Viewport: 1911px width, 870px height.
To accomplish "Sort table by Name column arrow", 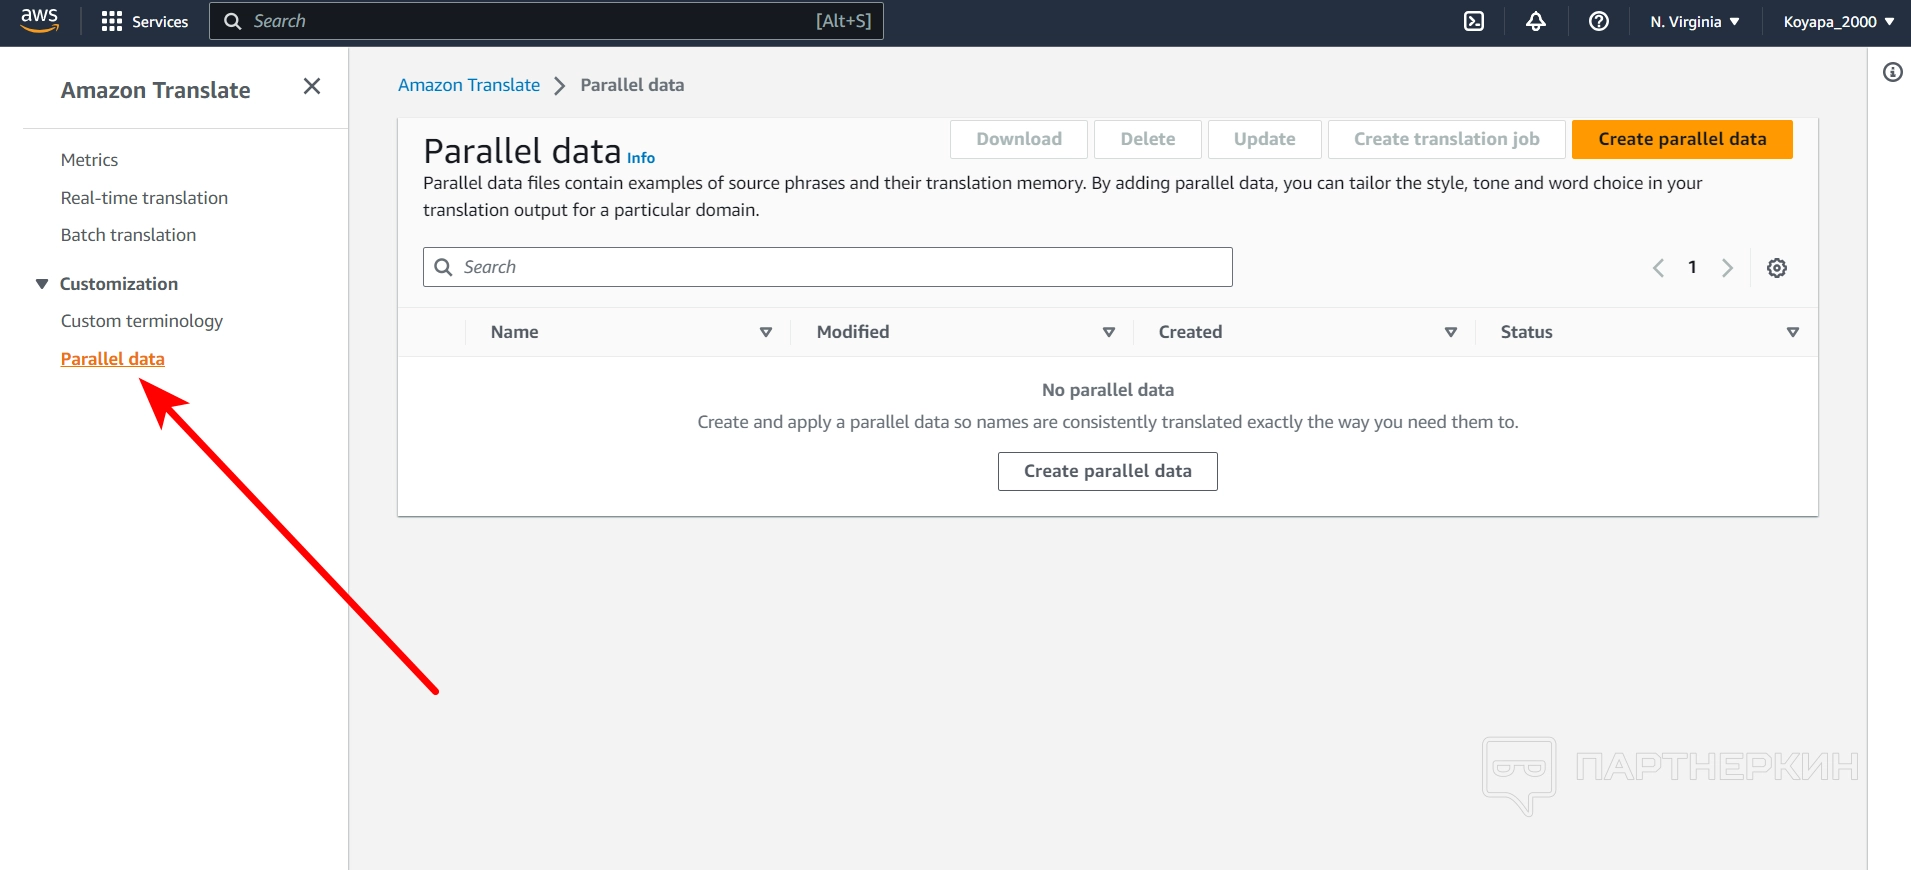I will click(766, 332).
